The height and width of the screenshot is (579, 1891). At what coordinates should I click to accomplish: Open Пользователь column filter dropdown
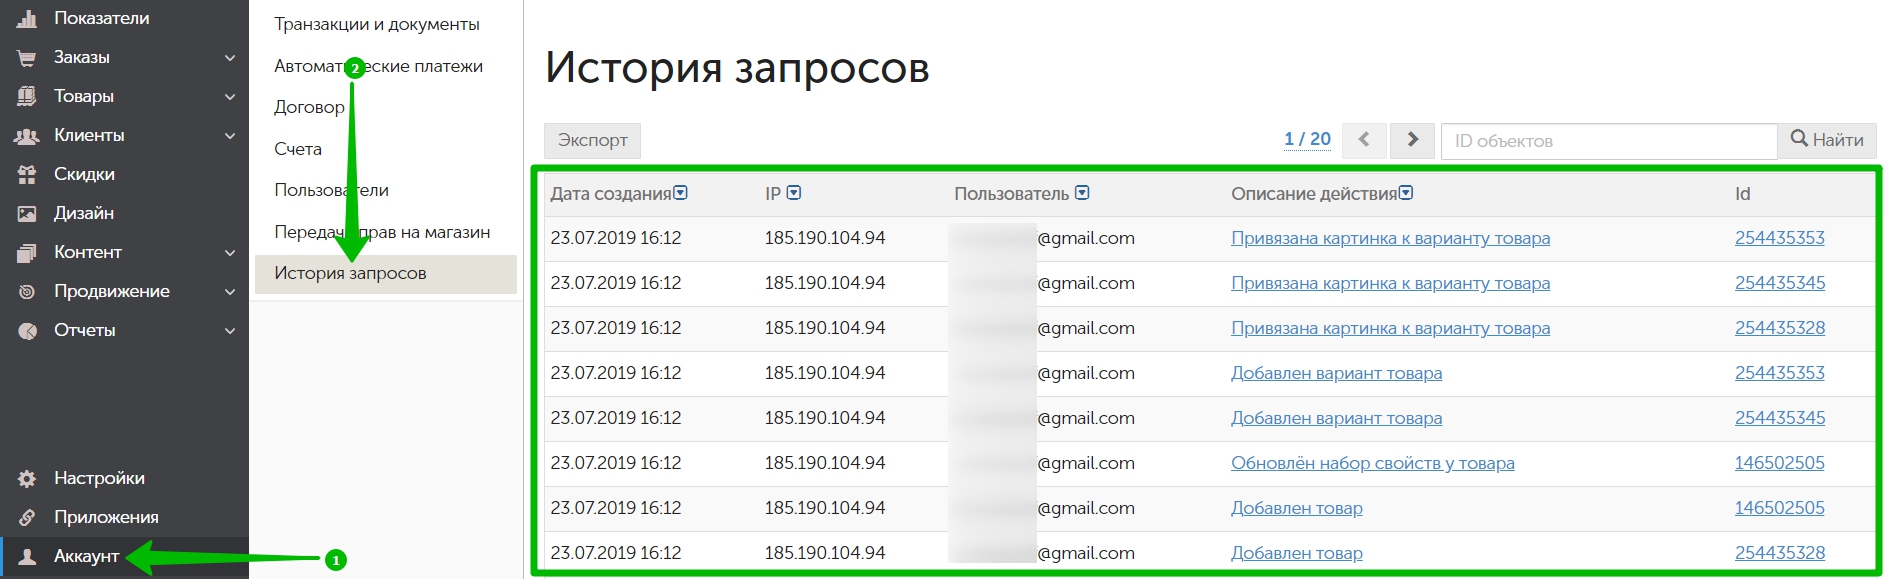(1082, 193)
